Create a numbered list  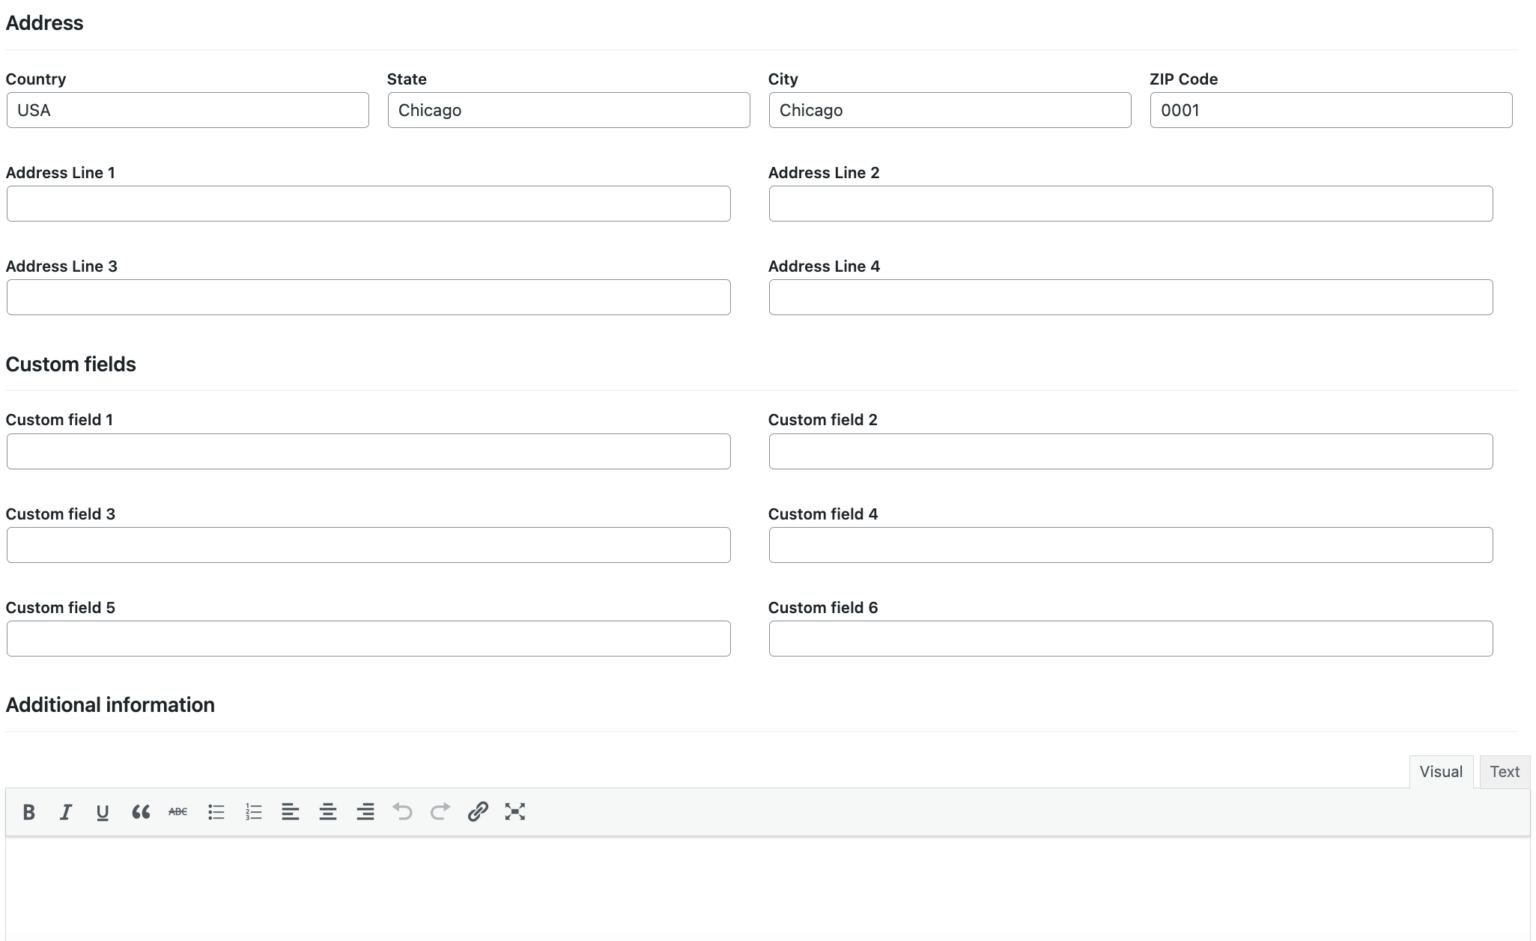click(253, 812)
